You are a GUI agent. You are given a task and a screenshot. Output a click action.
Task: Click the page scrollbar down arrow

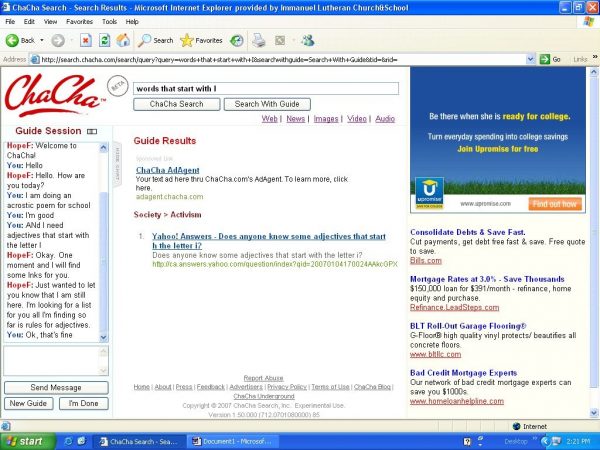click(x=594, y=413)
